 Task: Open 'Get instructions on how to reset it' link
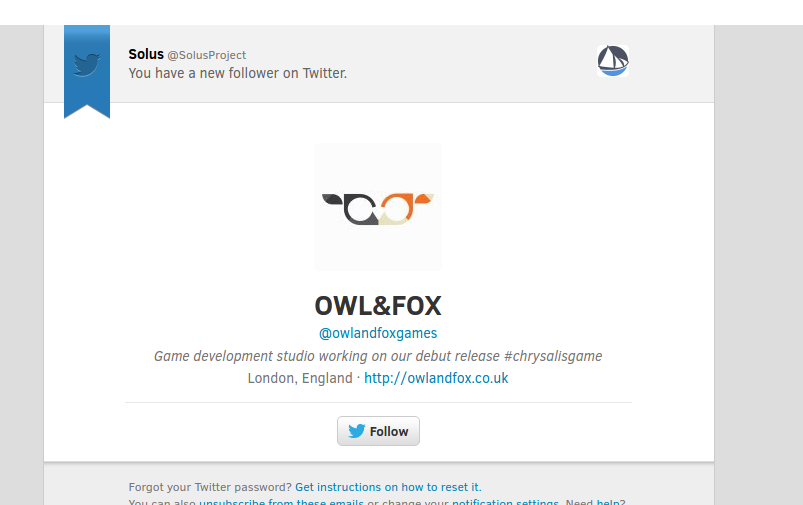click(388, 487)
